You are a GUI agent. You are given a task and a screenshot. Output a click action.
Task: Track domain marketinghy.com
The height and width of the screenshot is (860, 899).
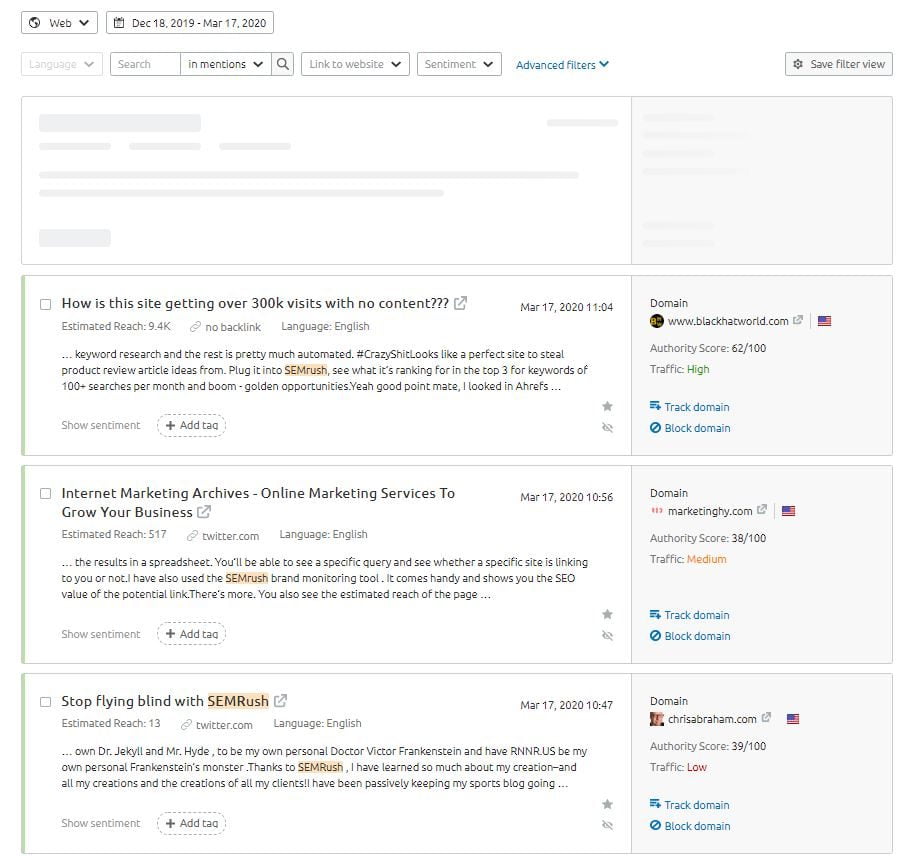coord(690,615)
